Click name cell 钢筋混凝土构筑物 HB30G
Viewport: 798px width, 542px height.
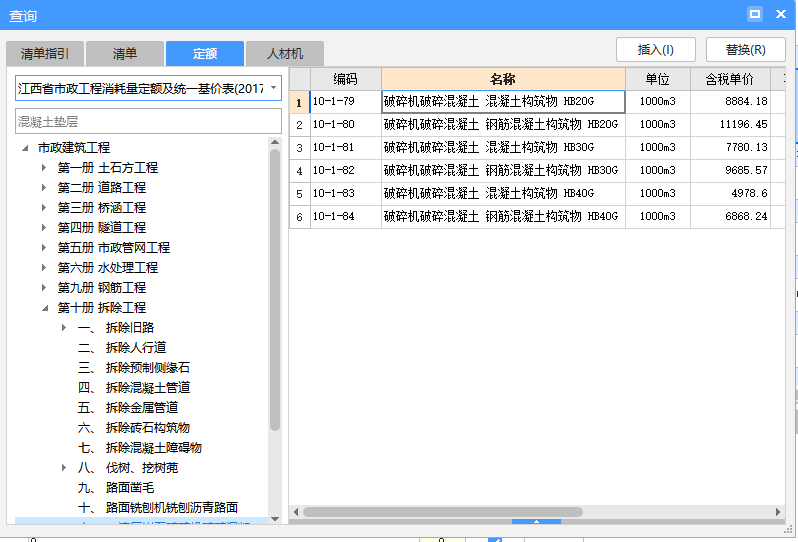click(503, 170)
